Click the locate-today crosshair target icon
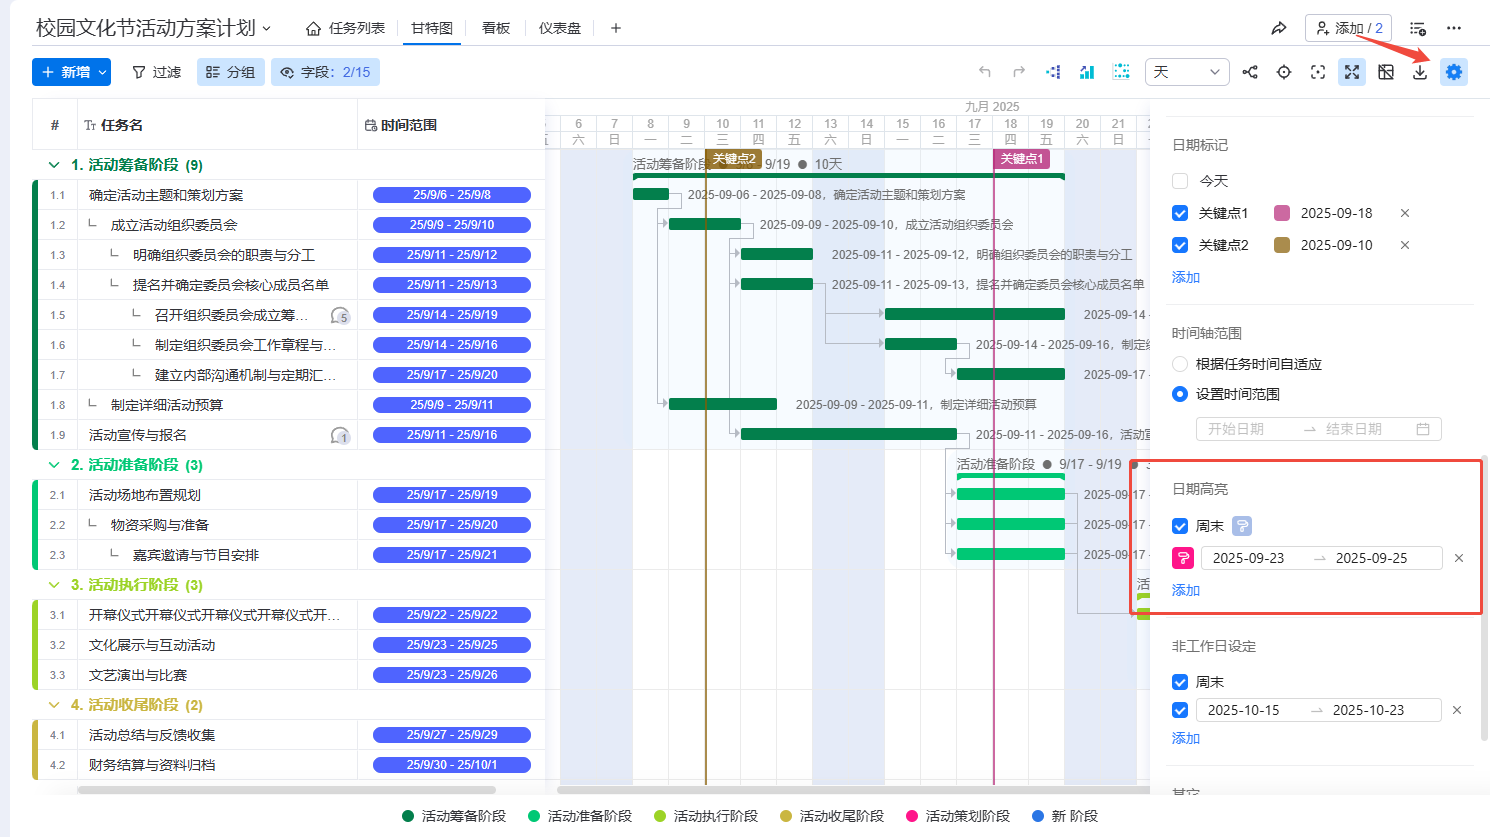1490x837 pixels. (1284, 72)
